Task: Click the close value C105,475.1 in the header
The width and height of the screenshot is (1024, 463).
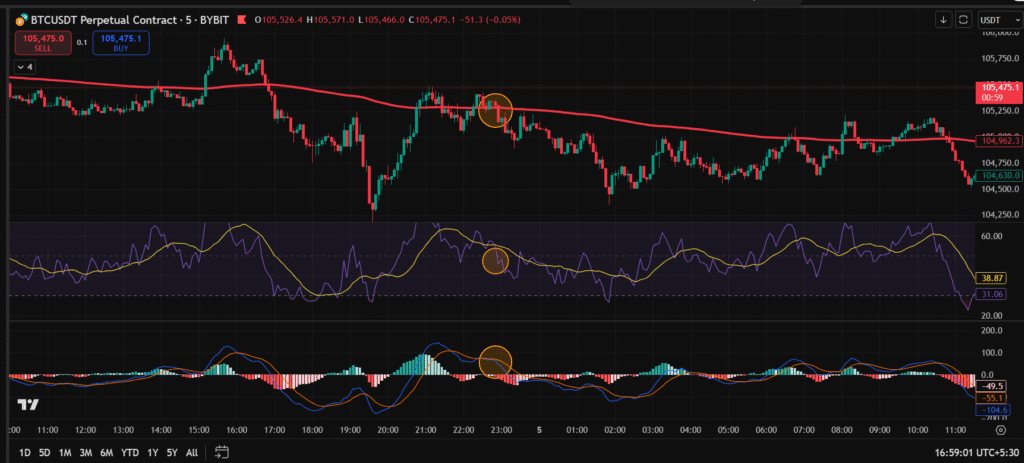Action: pyautogui.click(x=430, y=20)
